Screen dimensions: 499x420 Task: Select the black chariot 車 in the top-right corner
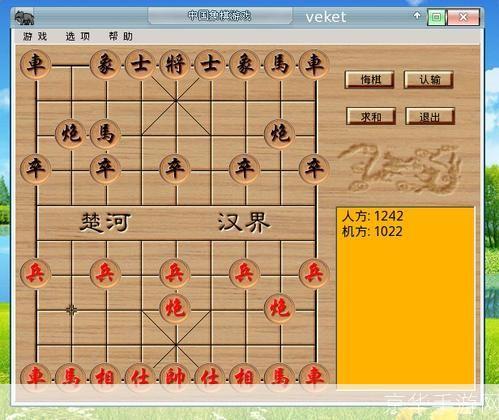(314, 64)
